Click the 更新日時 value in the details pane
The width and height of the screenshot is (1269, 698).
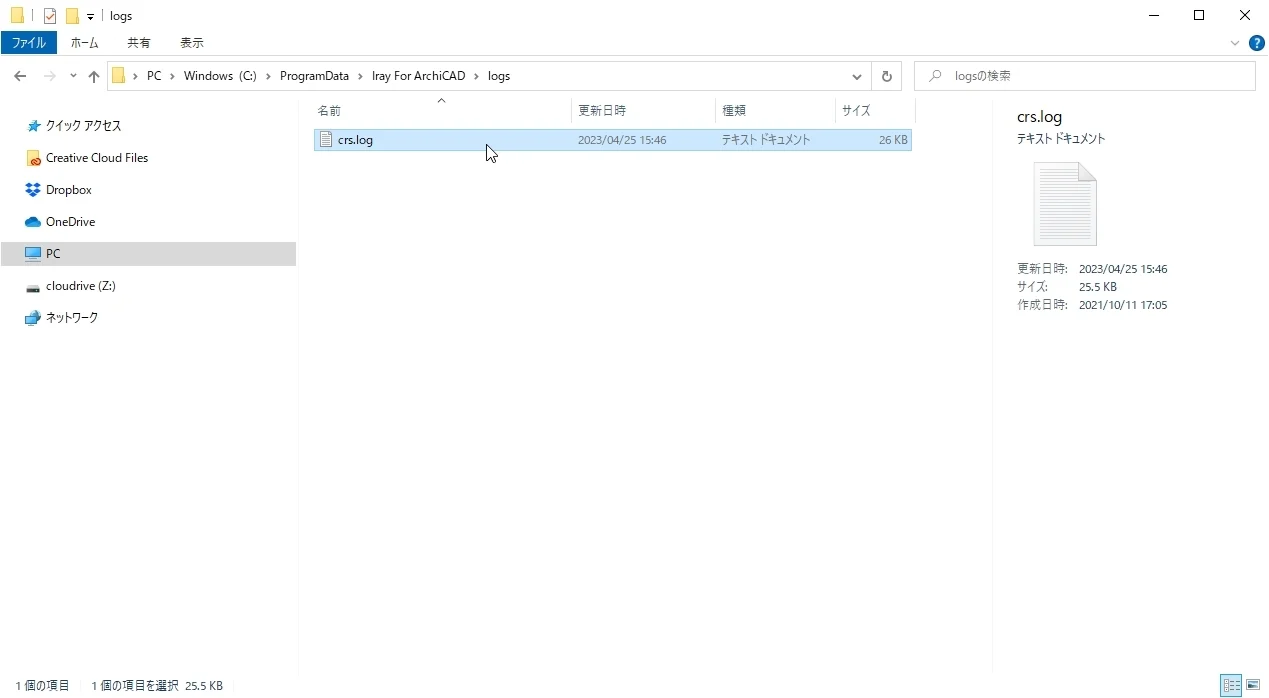point(1123,269)
